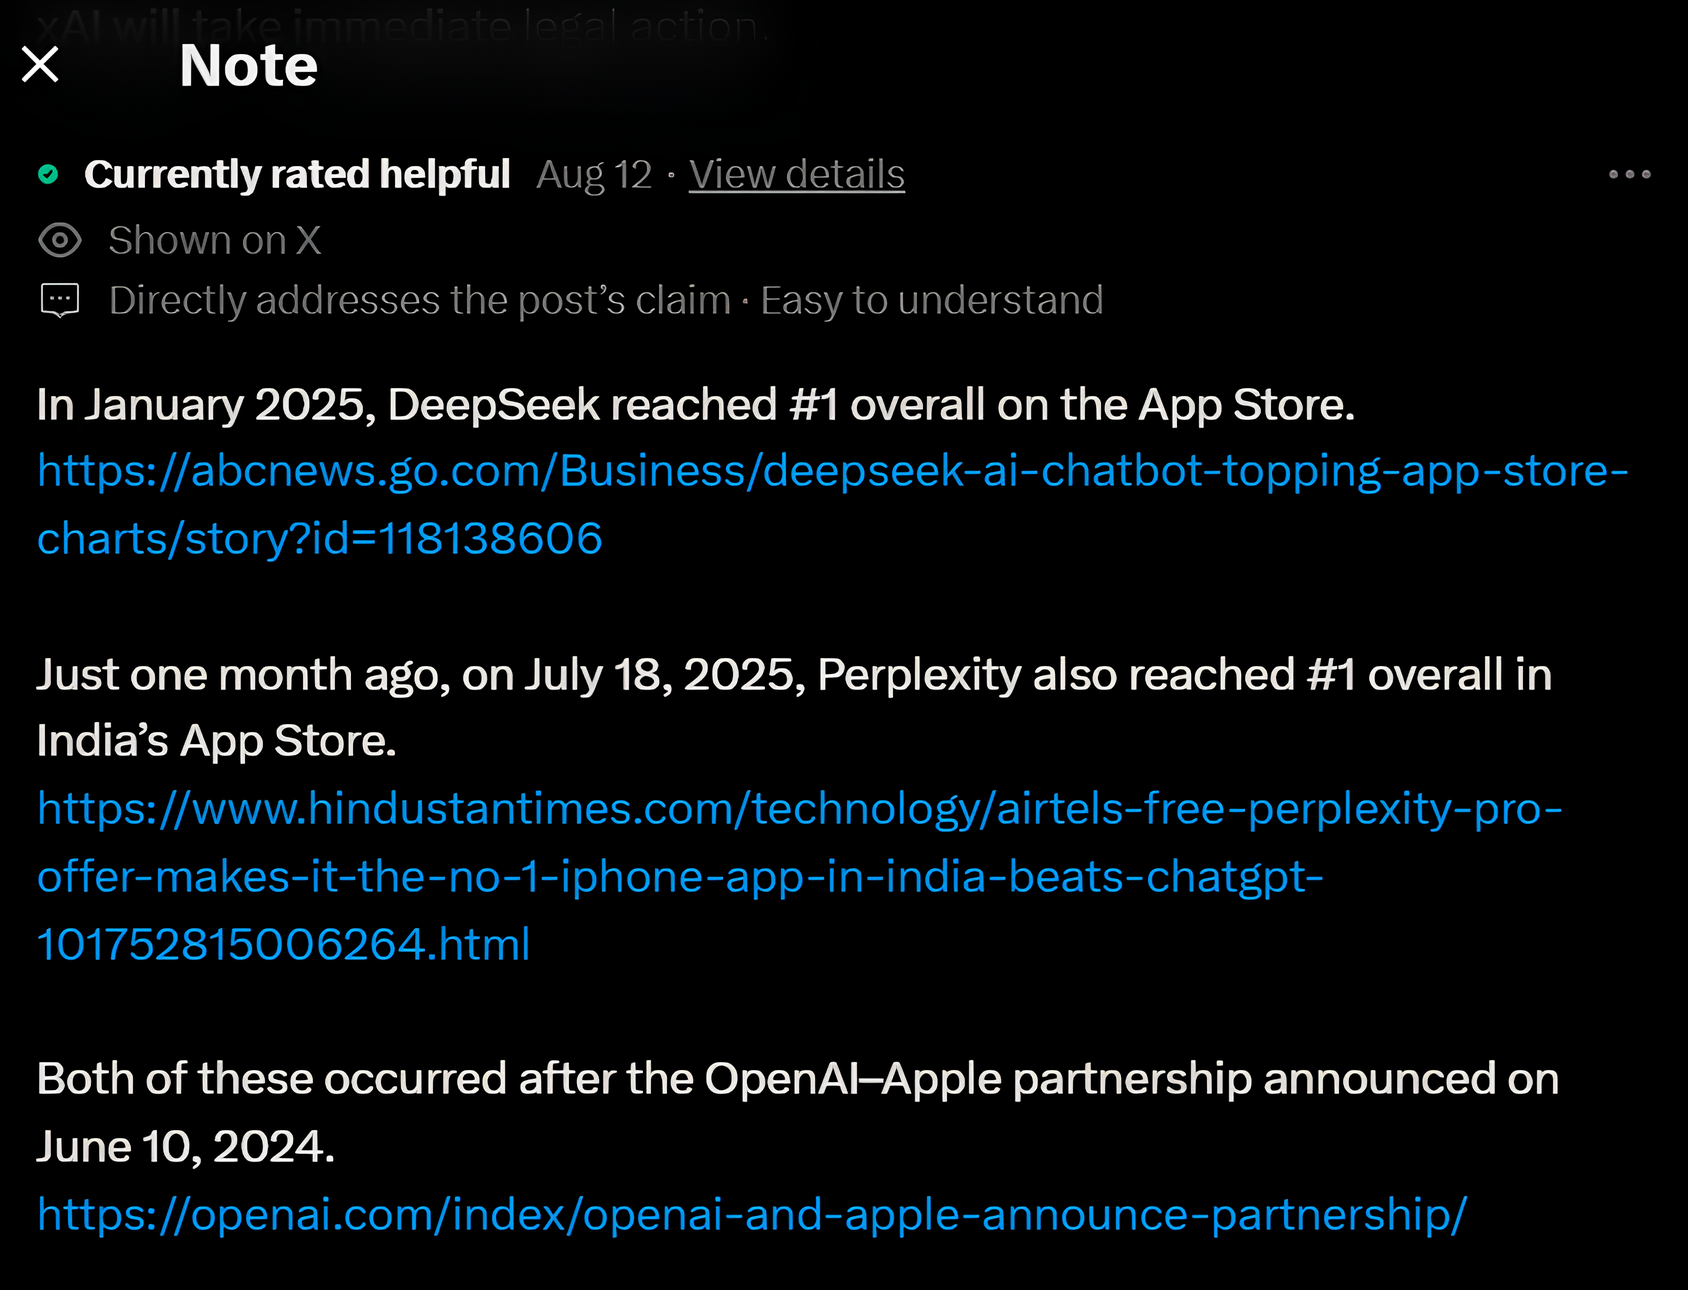Click the blurred xAI legal action text
Image resolution: width=1688 pixels, height=1290 pixels.
(x=400, y=24)
